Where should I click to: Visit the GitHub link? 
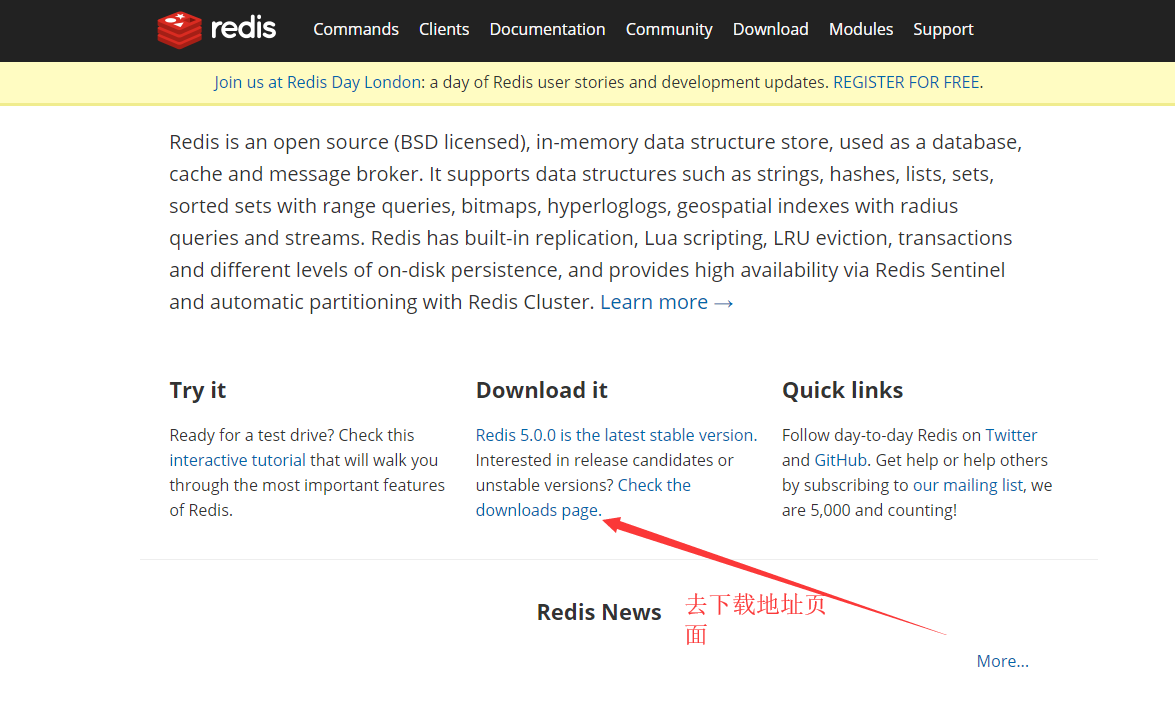840,460
